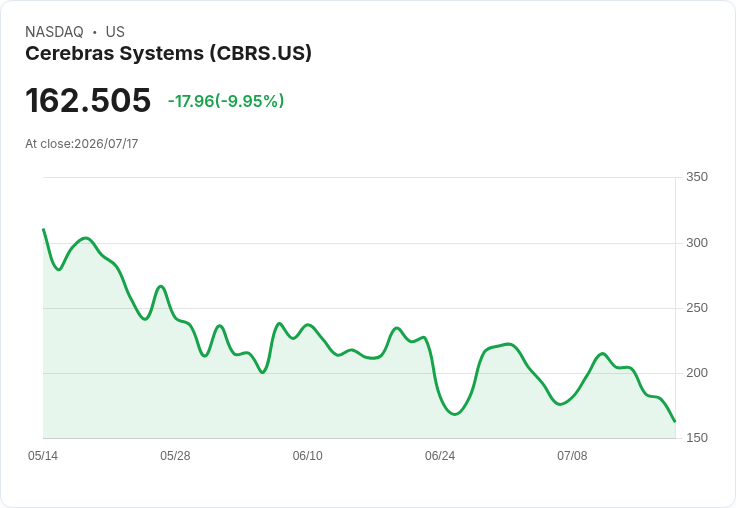The width and height of the screenshot is (736, 508).
Task: Click the 07/08 date label
Action: tap(572, 456)
